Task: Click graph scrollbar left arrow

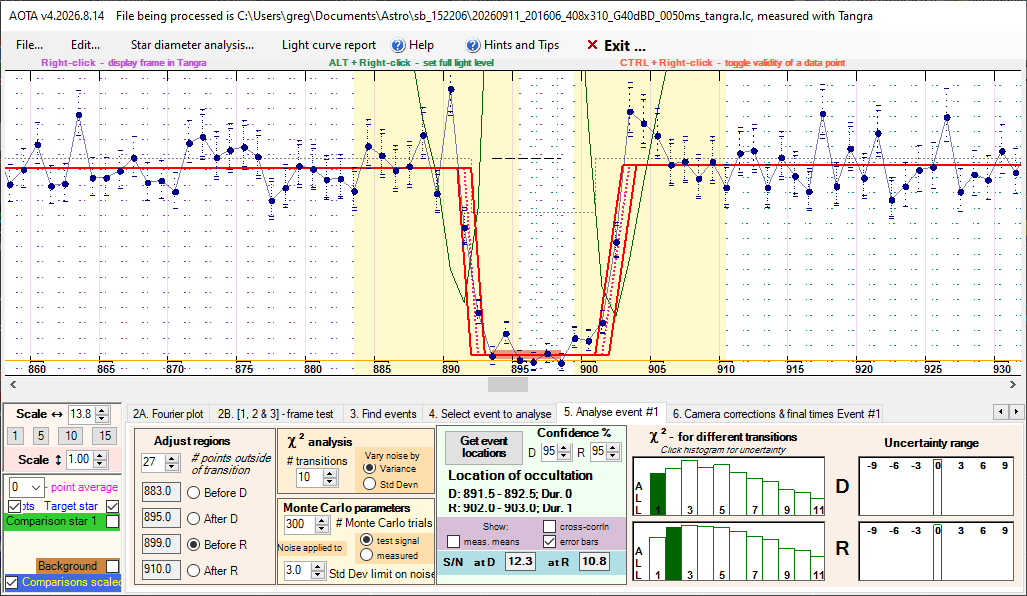Action: tap(12, 384)
